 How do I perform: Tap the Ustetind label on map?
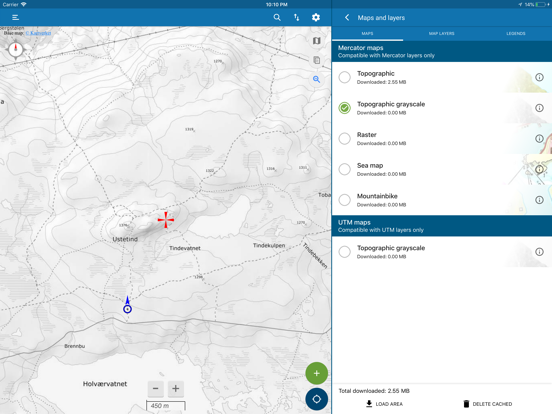[125, 239]
